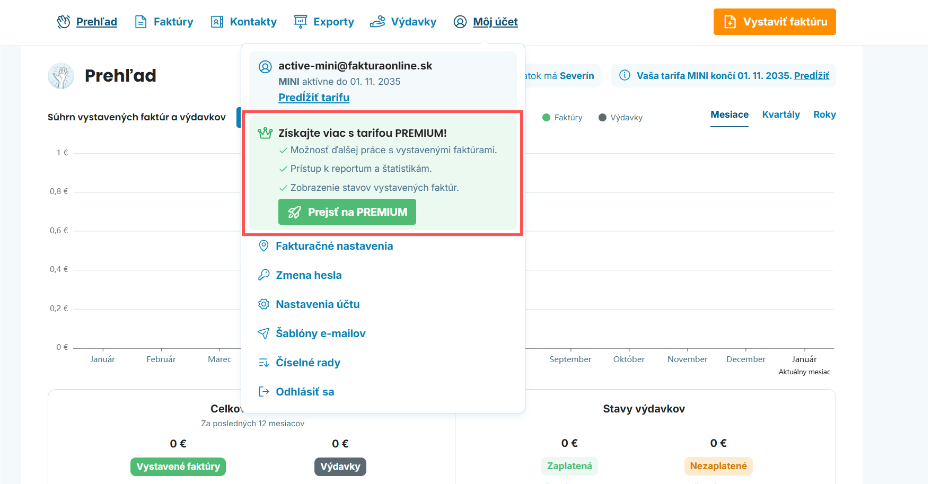Click the presentation icon beside Exporty

click(301, 22)
